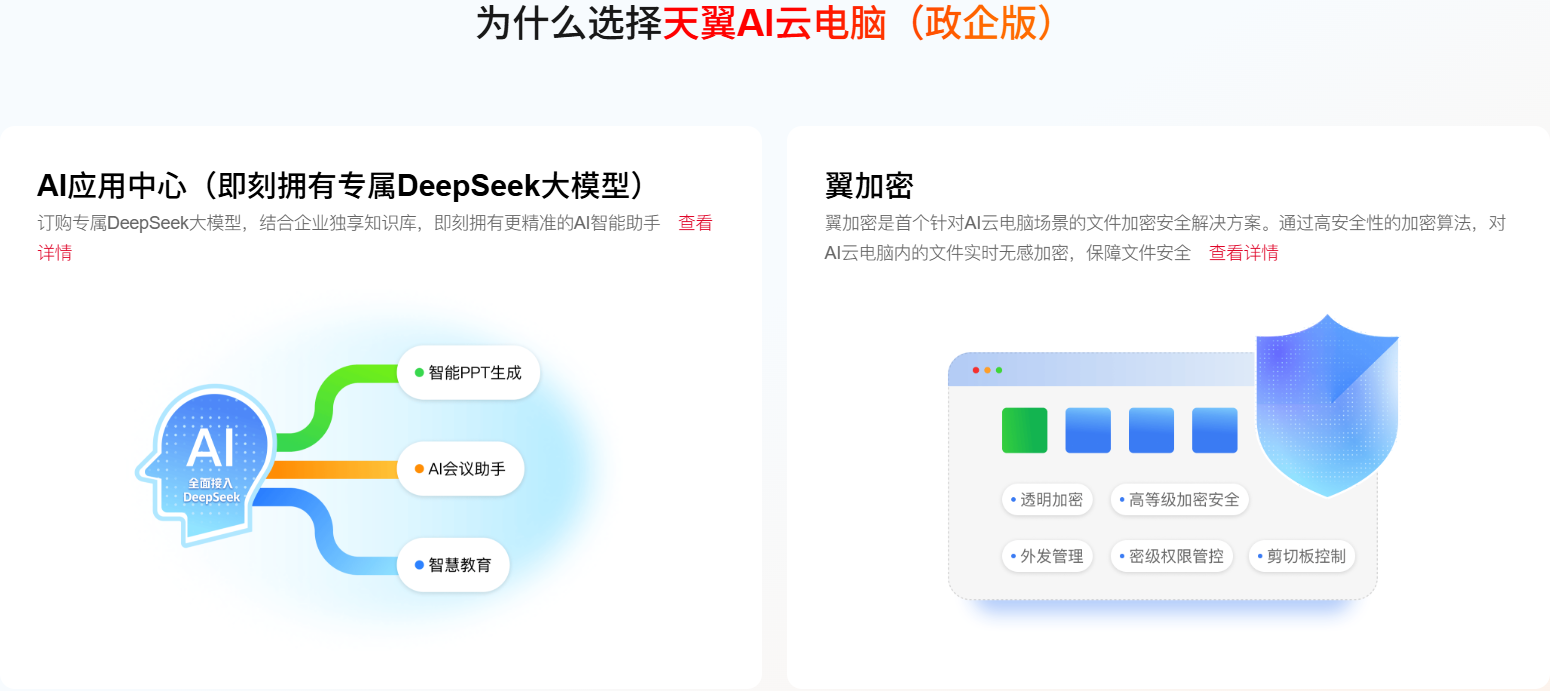Click the yellow window dot icon
Screen dimensions: 1550x691
(x=987, y=370)
